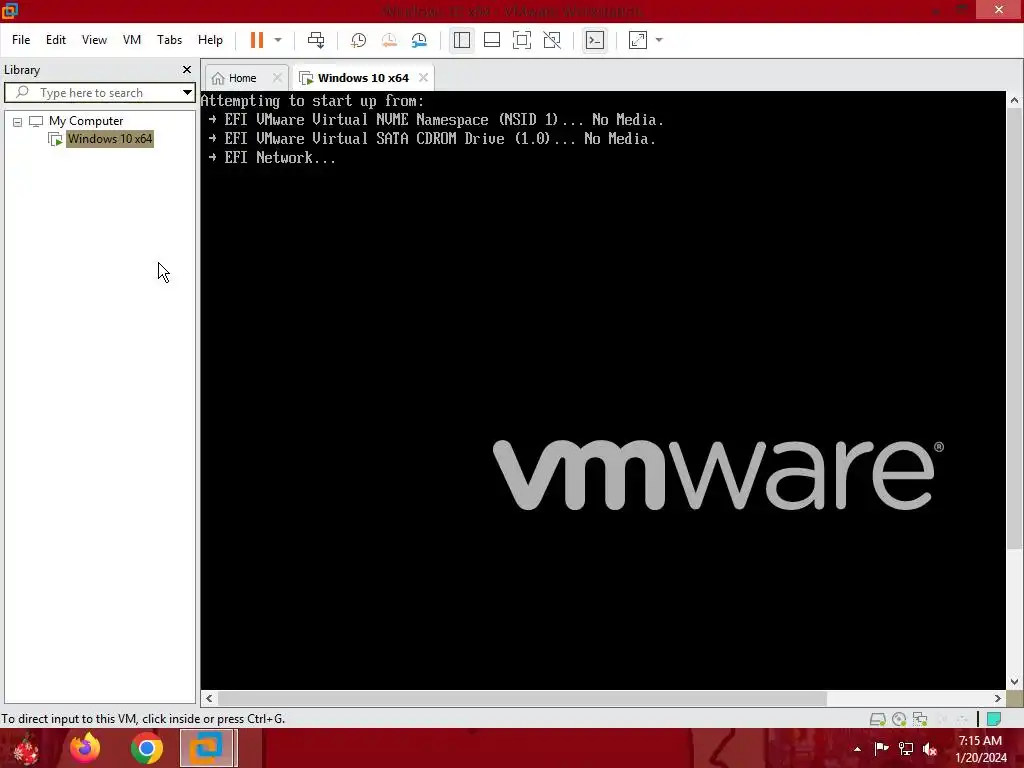The image size is (1024, 768).
Task: Toggle the library sidebar view
Action: click(462, 40)
